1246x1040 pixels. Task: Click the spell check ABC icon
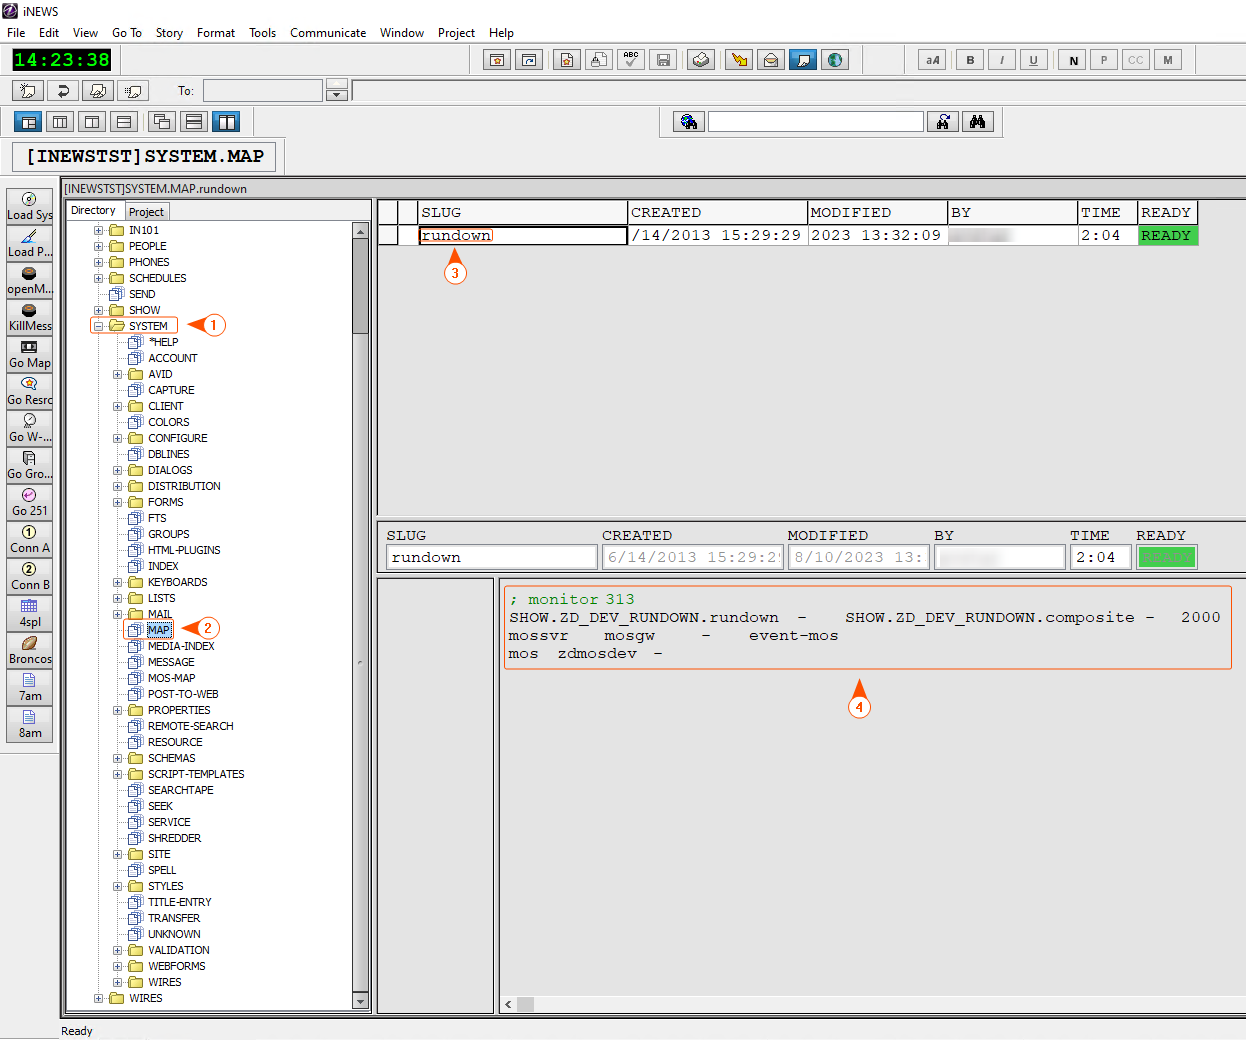coord(630,60)
